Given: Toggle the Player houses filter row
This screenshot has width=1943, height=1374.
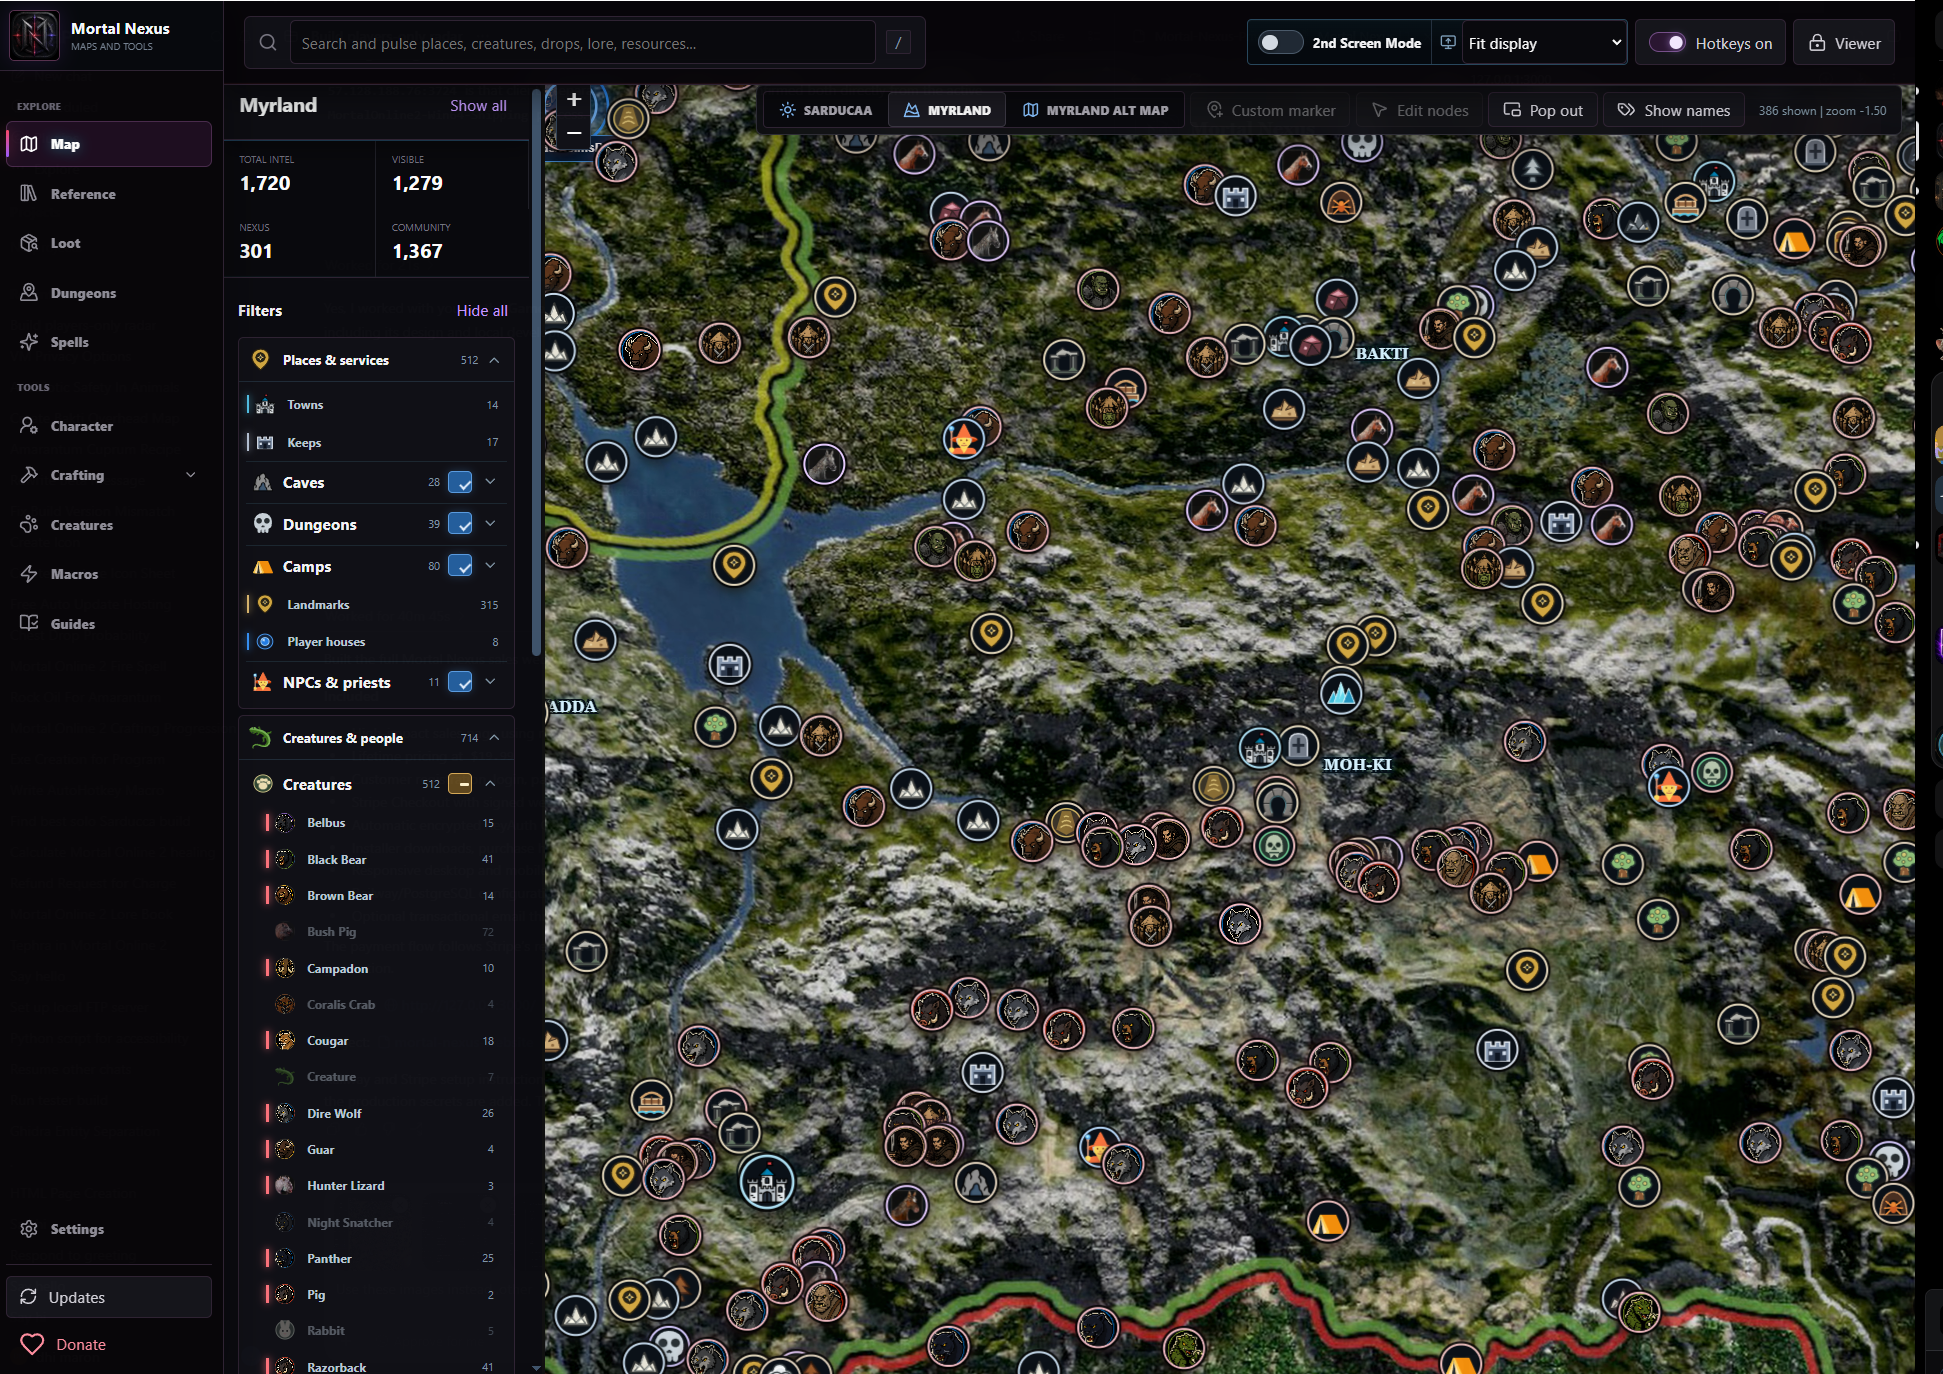Looking at the screenshot, I should click(375, 642).
